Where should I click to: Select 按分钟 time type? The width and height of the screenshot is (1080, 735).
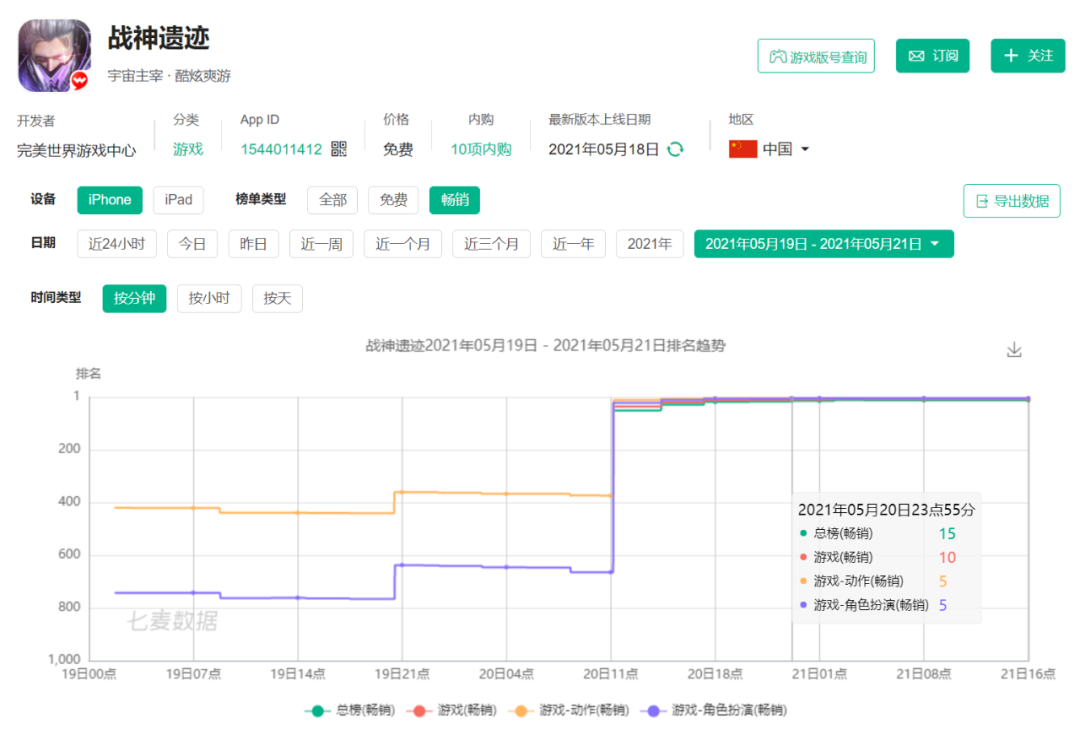tap(134, 298)
